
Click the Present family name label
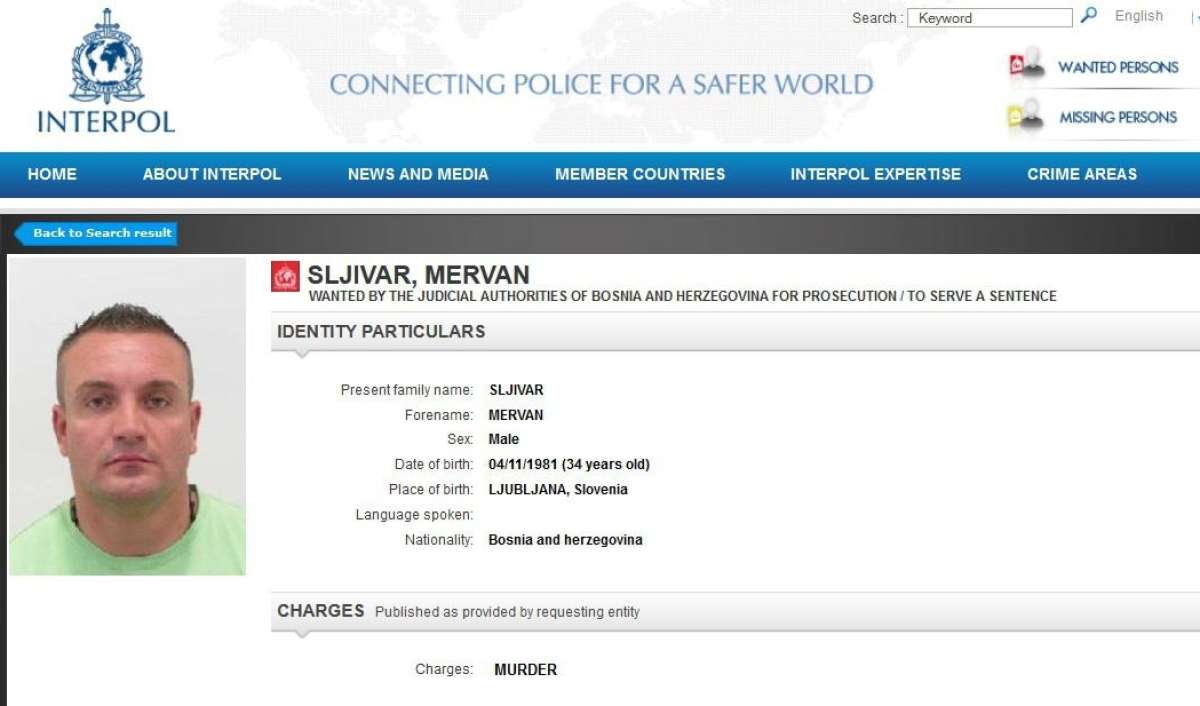(407, 390)
